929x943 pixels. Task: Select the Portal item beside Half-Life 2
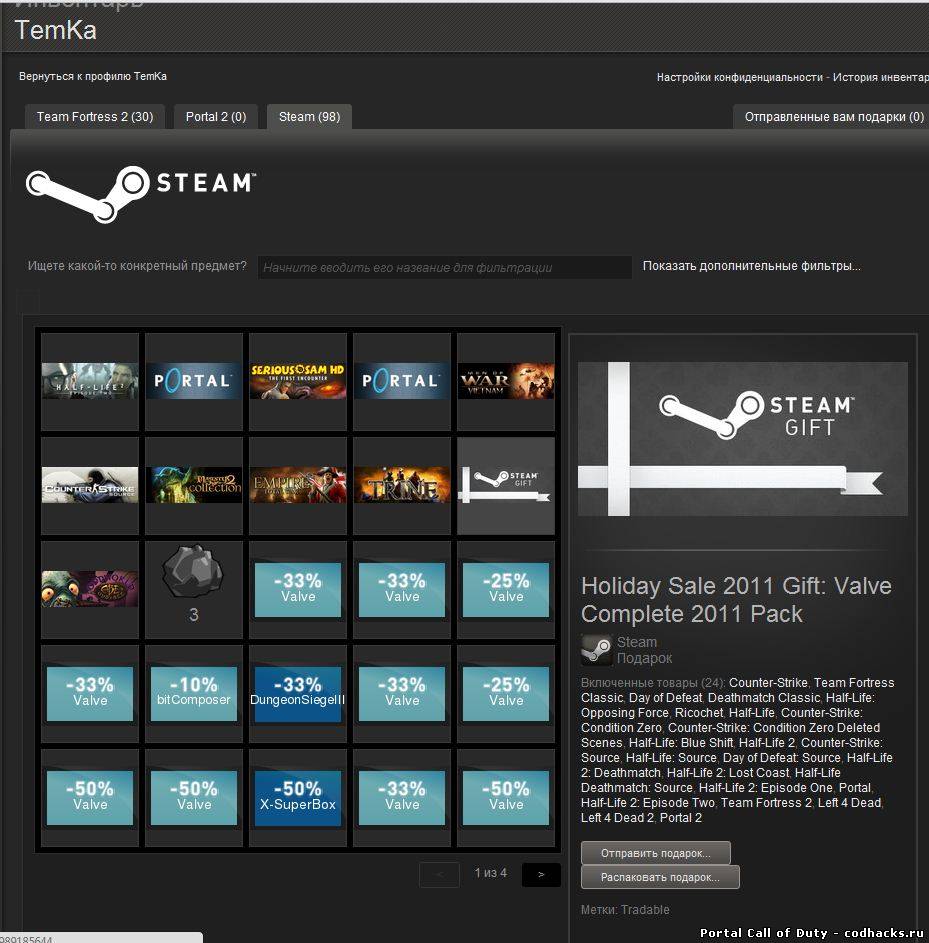[x=194, y=381]
